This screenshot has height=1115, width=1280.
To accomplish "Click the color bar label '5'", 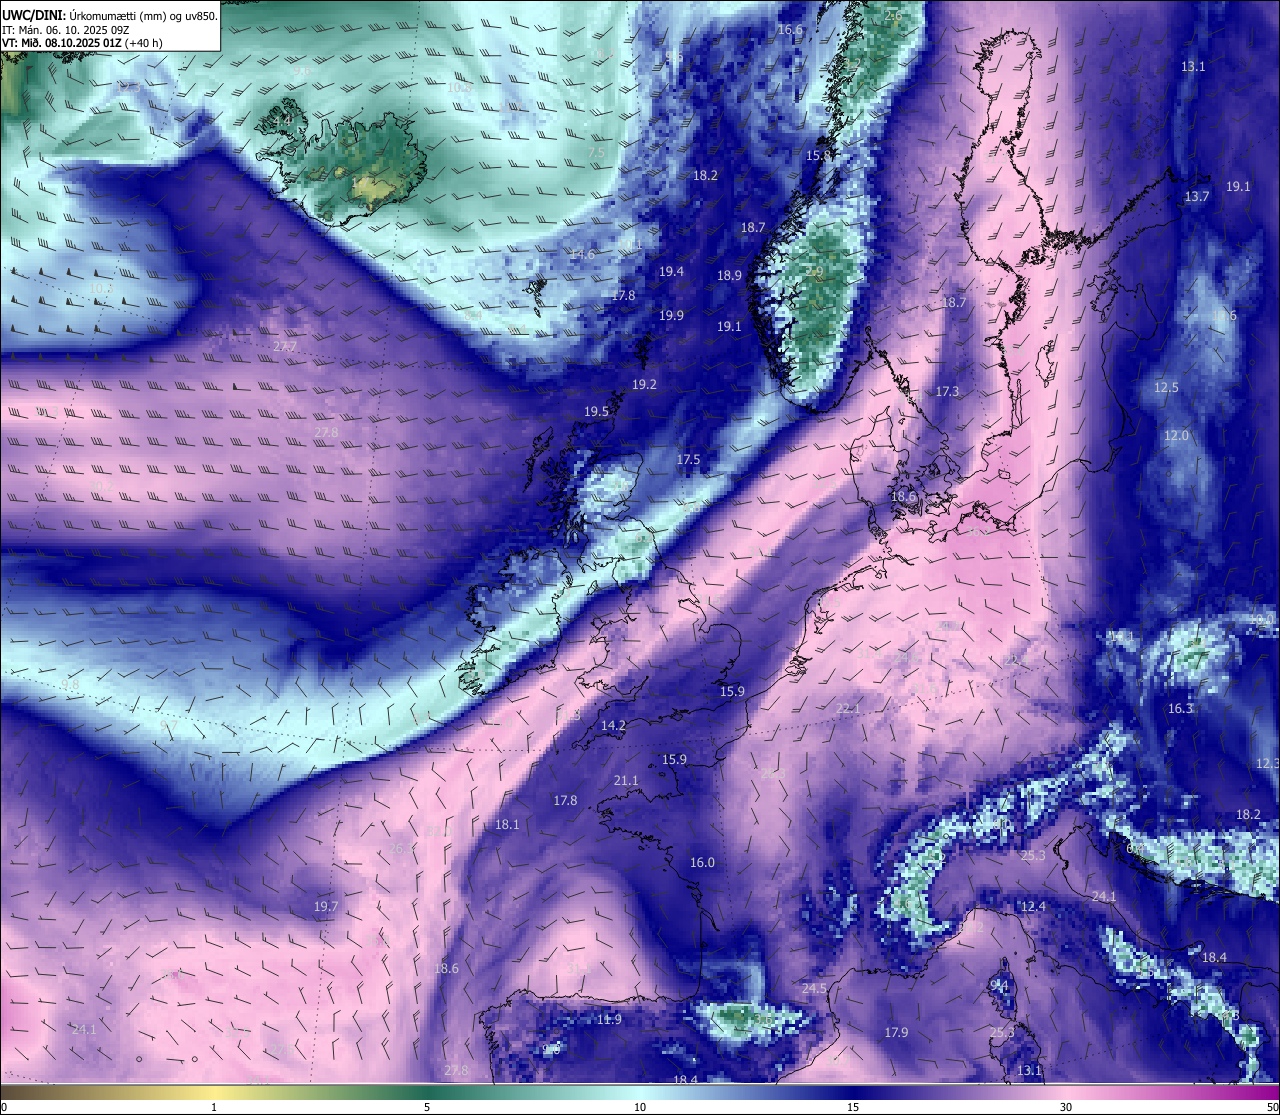I will pos(427,1107).
